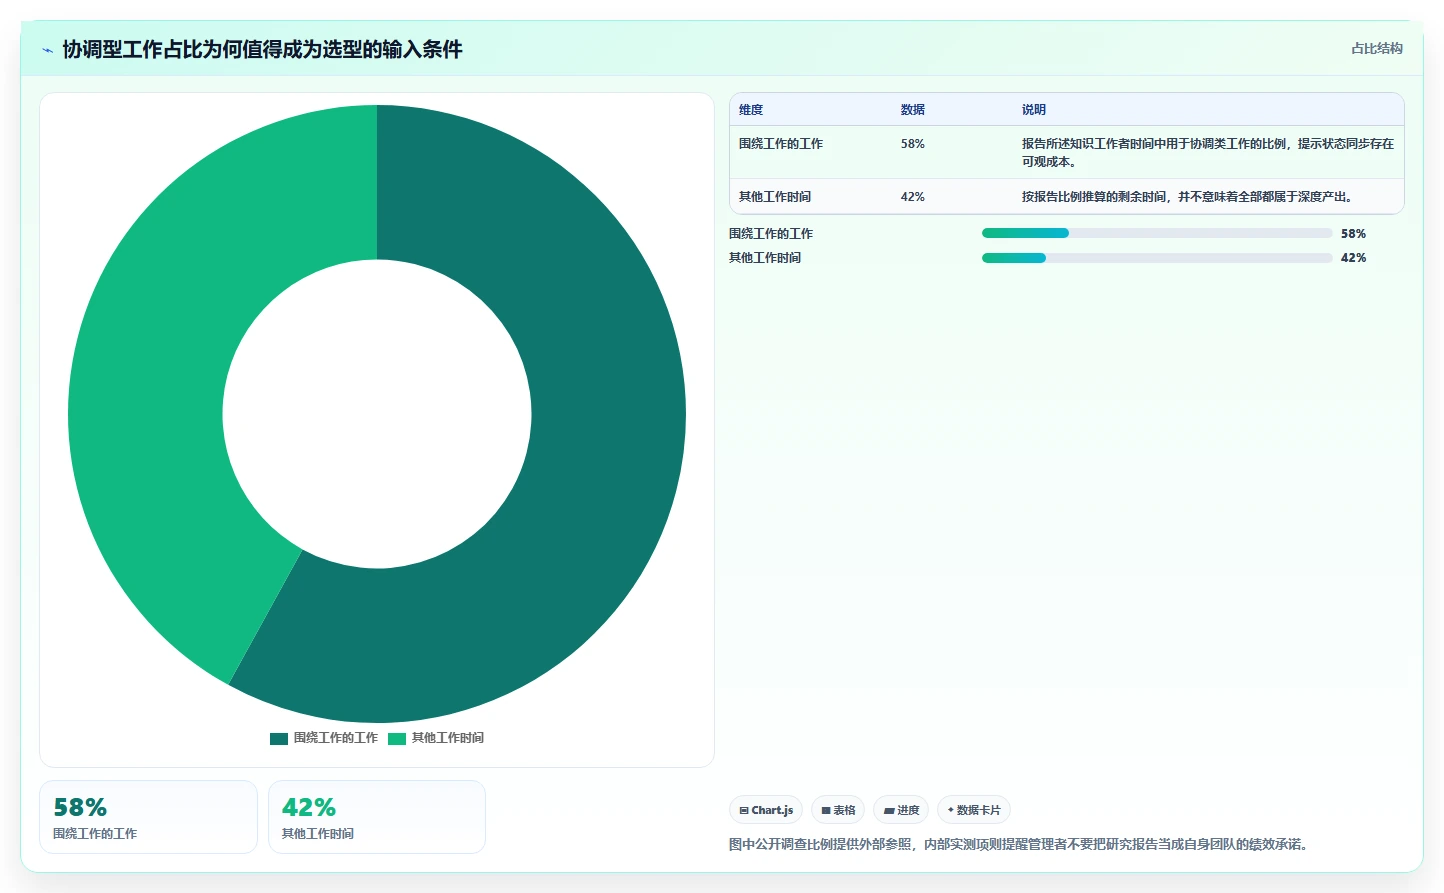This screenshot has height=893, width=1444.
Task: Click the 围绕工作的工作 label above the progress list
Action: 771,234
